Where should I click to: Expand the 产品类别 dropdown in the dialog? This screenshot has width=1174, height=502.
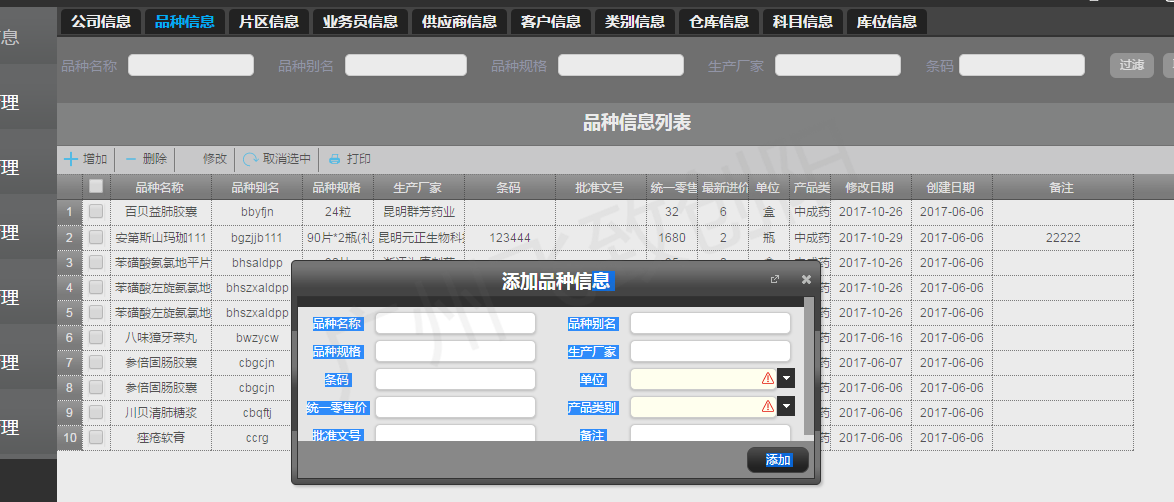786,406
